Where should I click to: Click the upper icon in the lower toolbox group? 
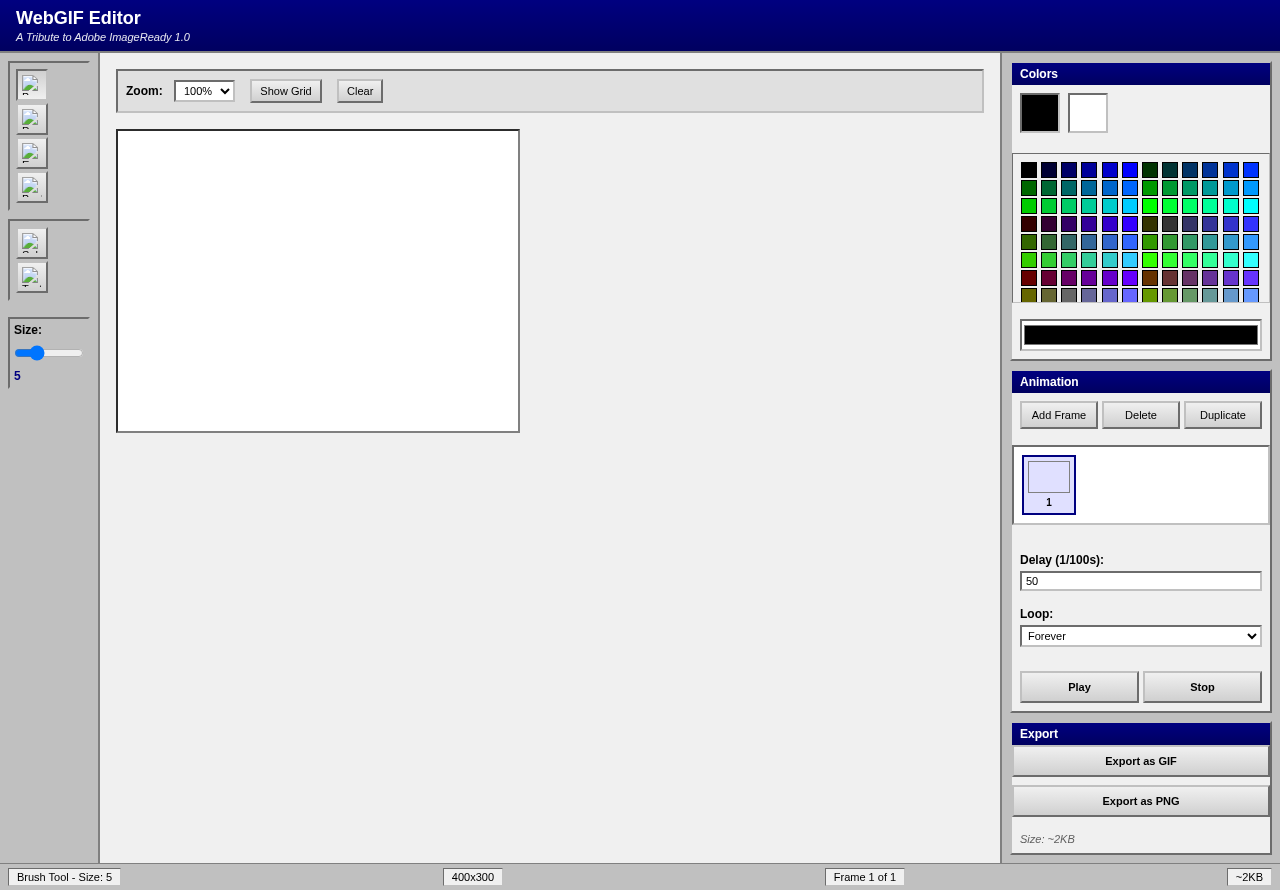[x=31, y=242]
